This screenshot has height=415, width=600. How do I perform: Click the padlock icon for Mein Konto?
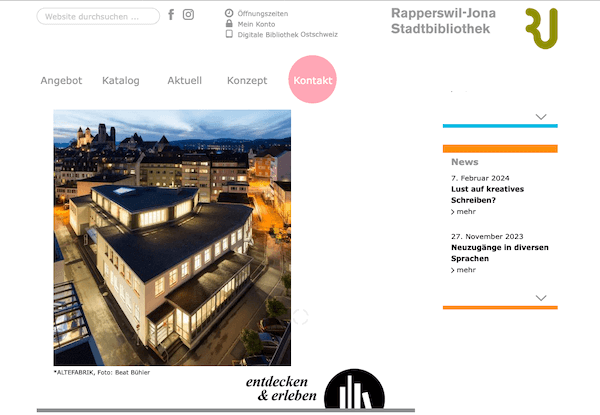[229, 24]
